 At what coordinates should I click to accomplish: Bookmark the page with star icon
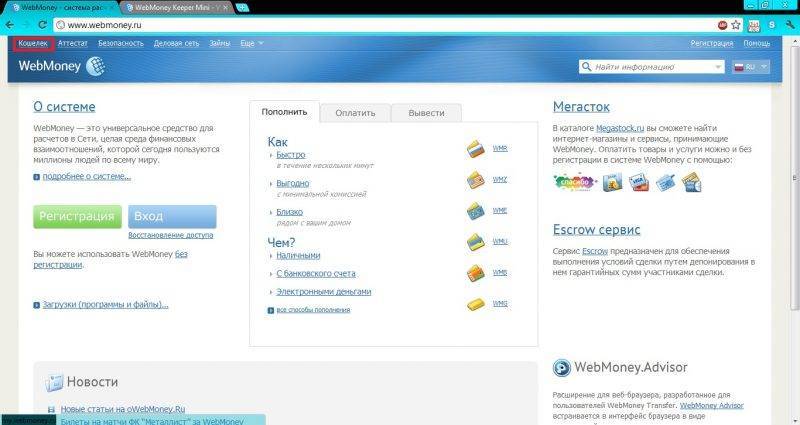point(736,24)
